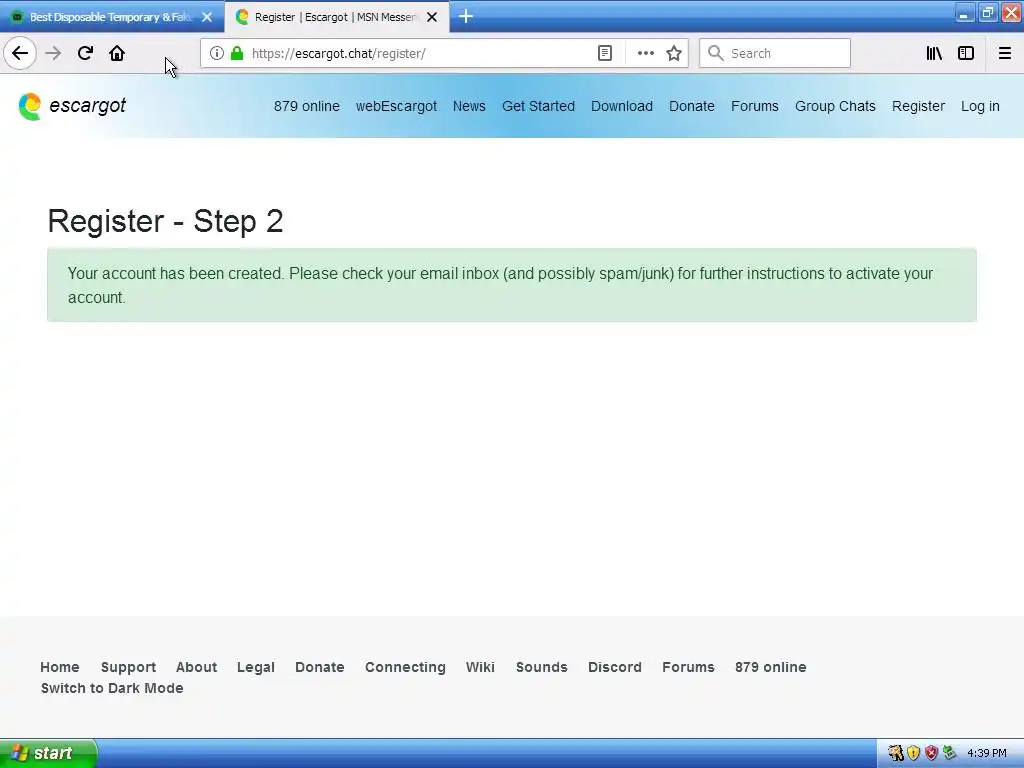The height and width of the screenshot is (768, 1024).
Task: Open the Library bookmarks icon
Action: [x=934, y=53]
